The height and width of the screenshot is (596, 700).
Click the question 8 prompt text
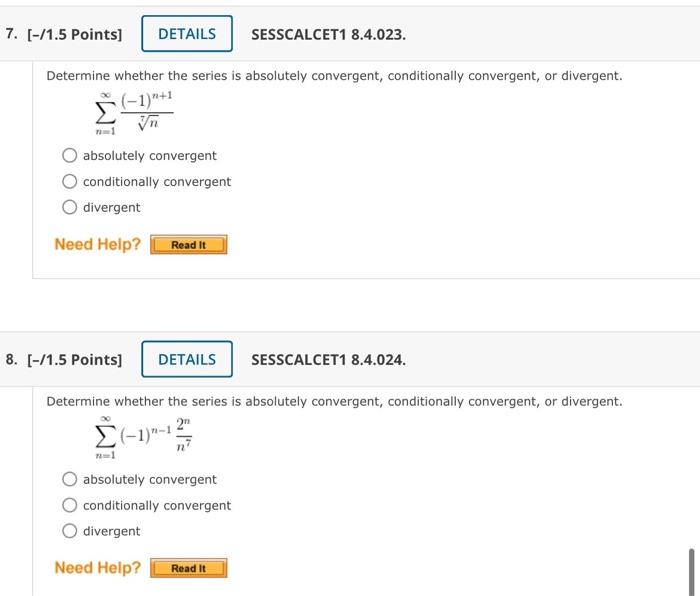pyautogui.click(x=334, y=402)
